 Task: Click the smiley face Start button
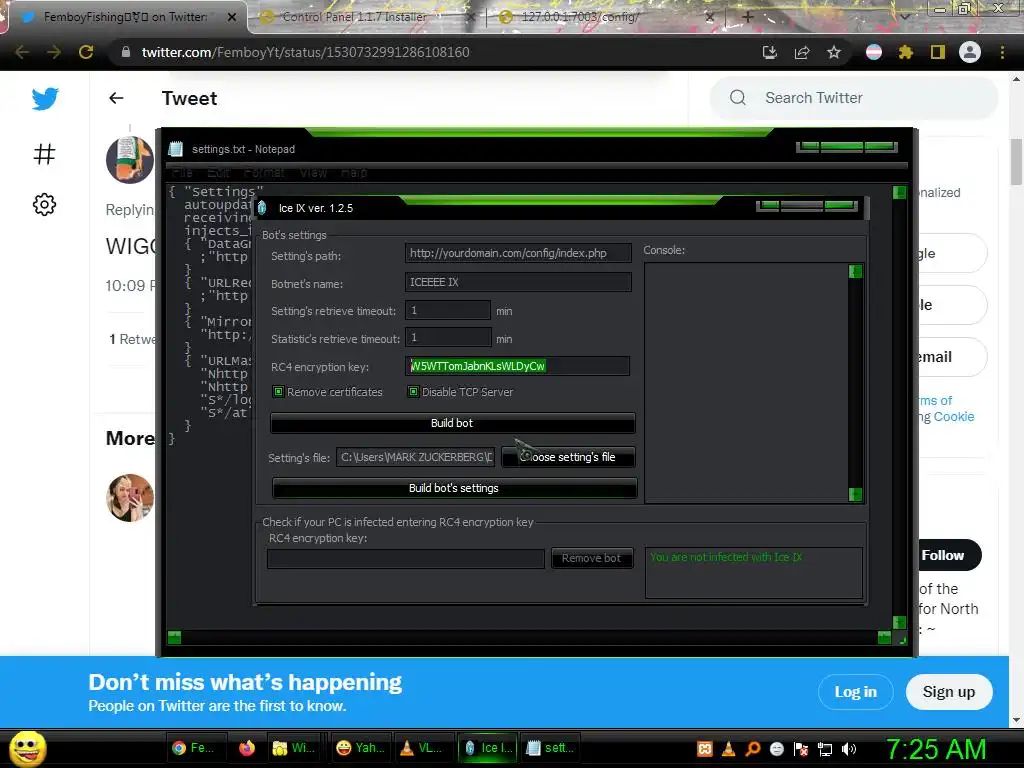pos(27,748)
